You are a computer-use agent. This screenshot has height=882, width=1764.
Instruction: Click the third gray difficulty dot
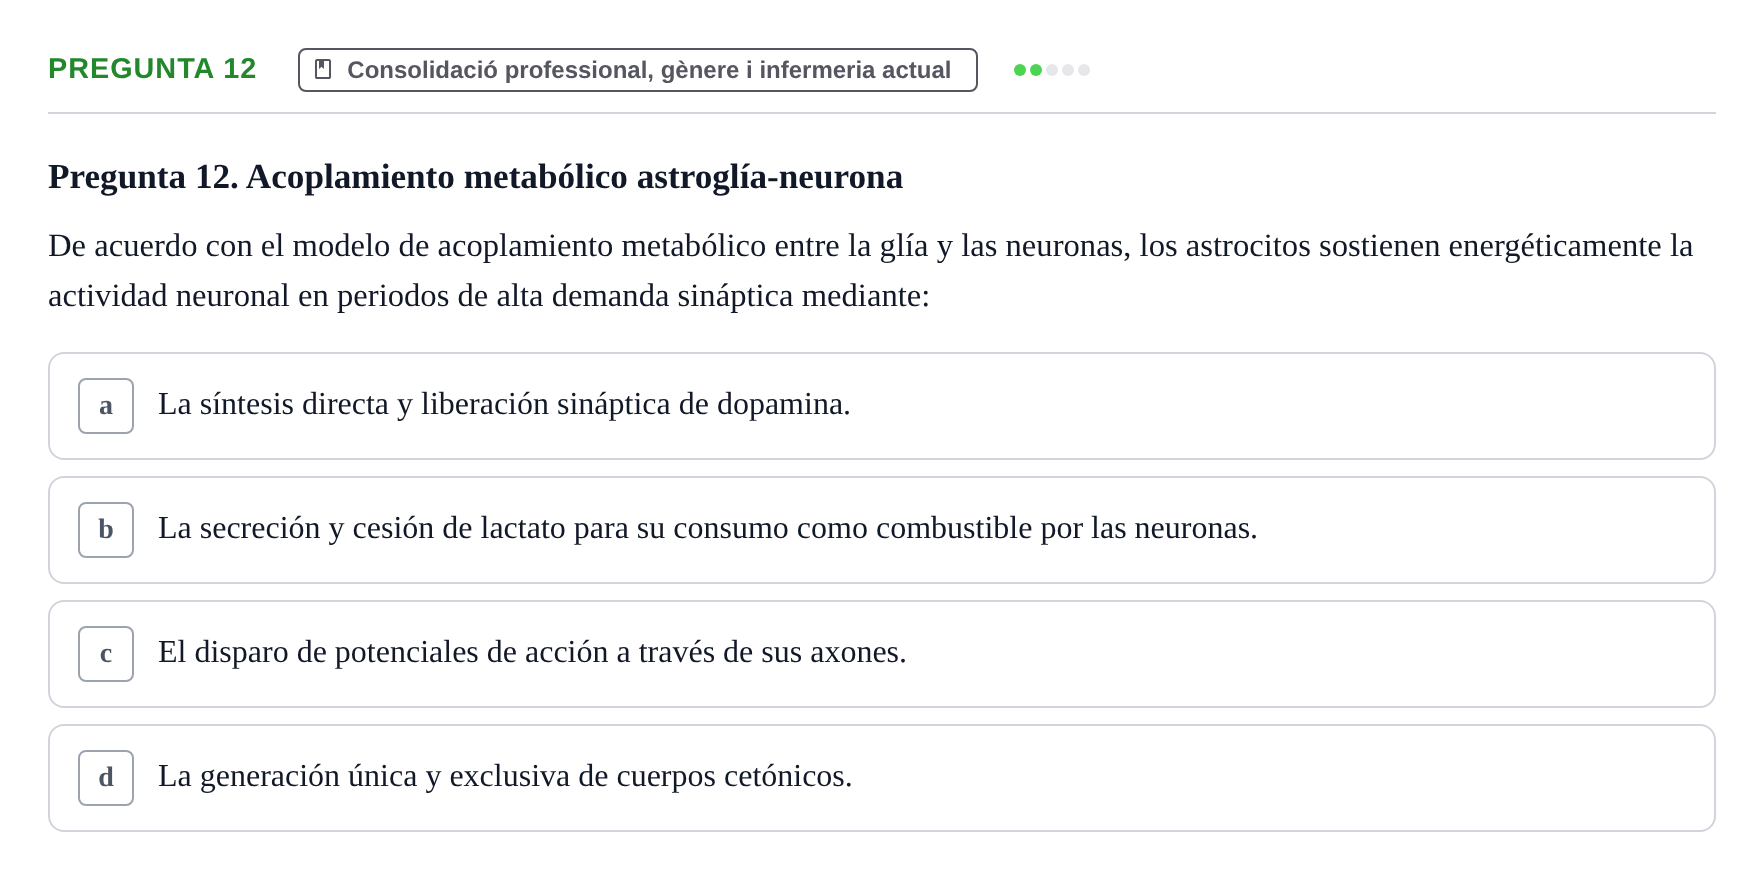click(1052, 70)
